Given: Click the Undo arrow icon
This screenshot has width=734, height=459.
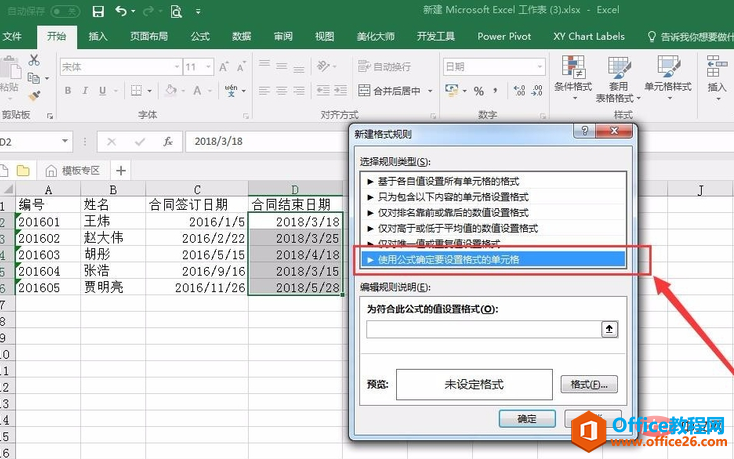Looking at the screenshot, I should pyautogui.click(x=121, y=11).
